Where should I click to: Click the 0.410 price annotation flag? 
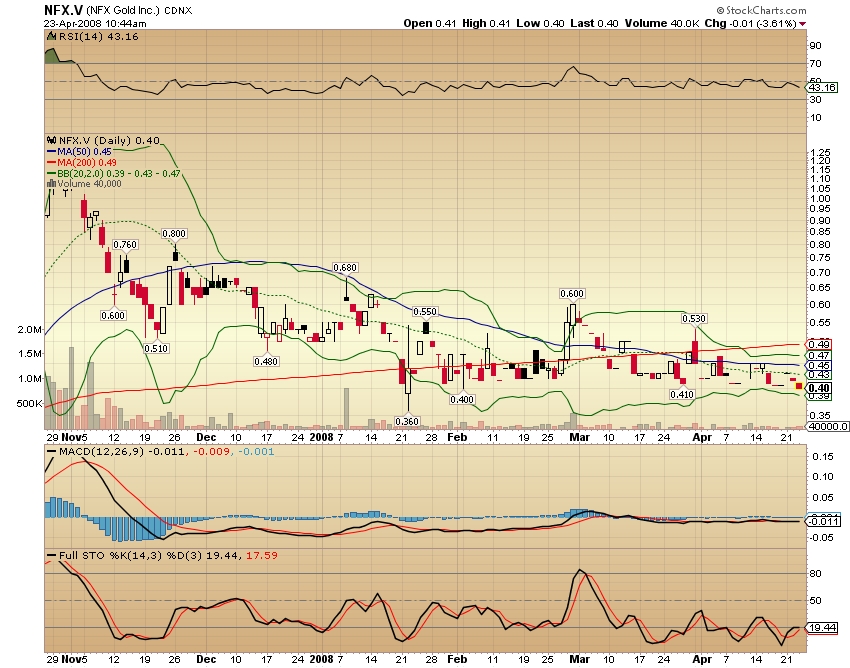coord(681,395)
